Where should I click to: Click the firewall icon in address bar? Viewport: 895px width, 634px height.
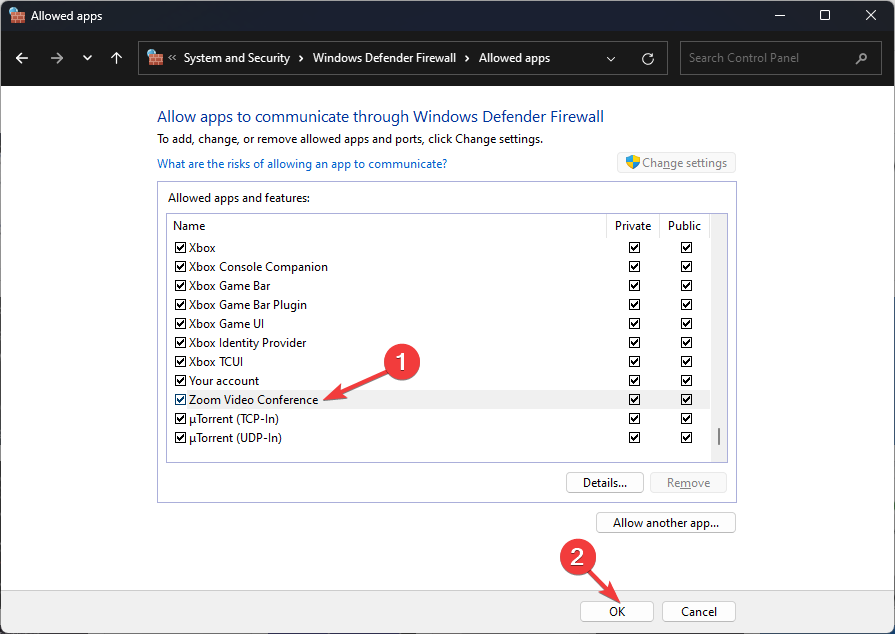(155, 58)
